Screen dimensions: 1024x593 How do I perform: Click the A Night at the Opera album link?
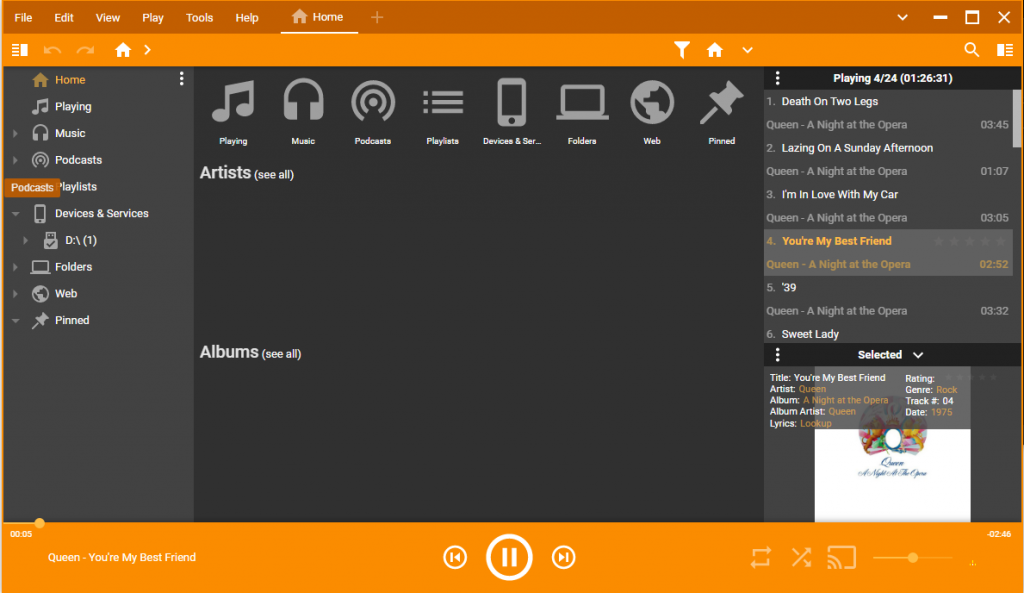click(845, 400)
